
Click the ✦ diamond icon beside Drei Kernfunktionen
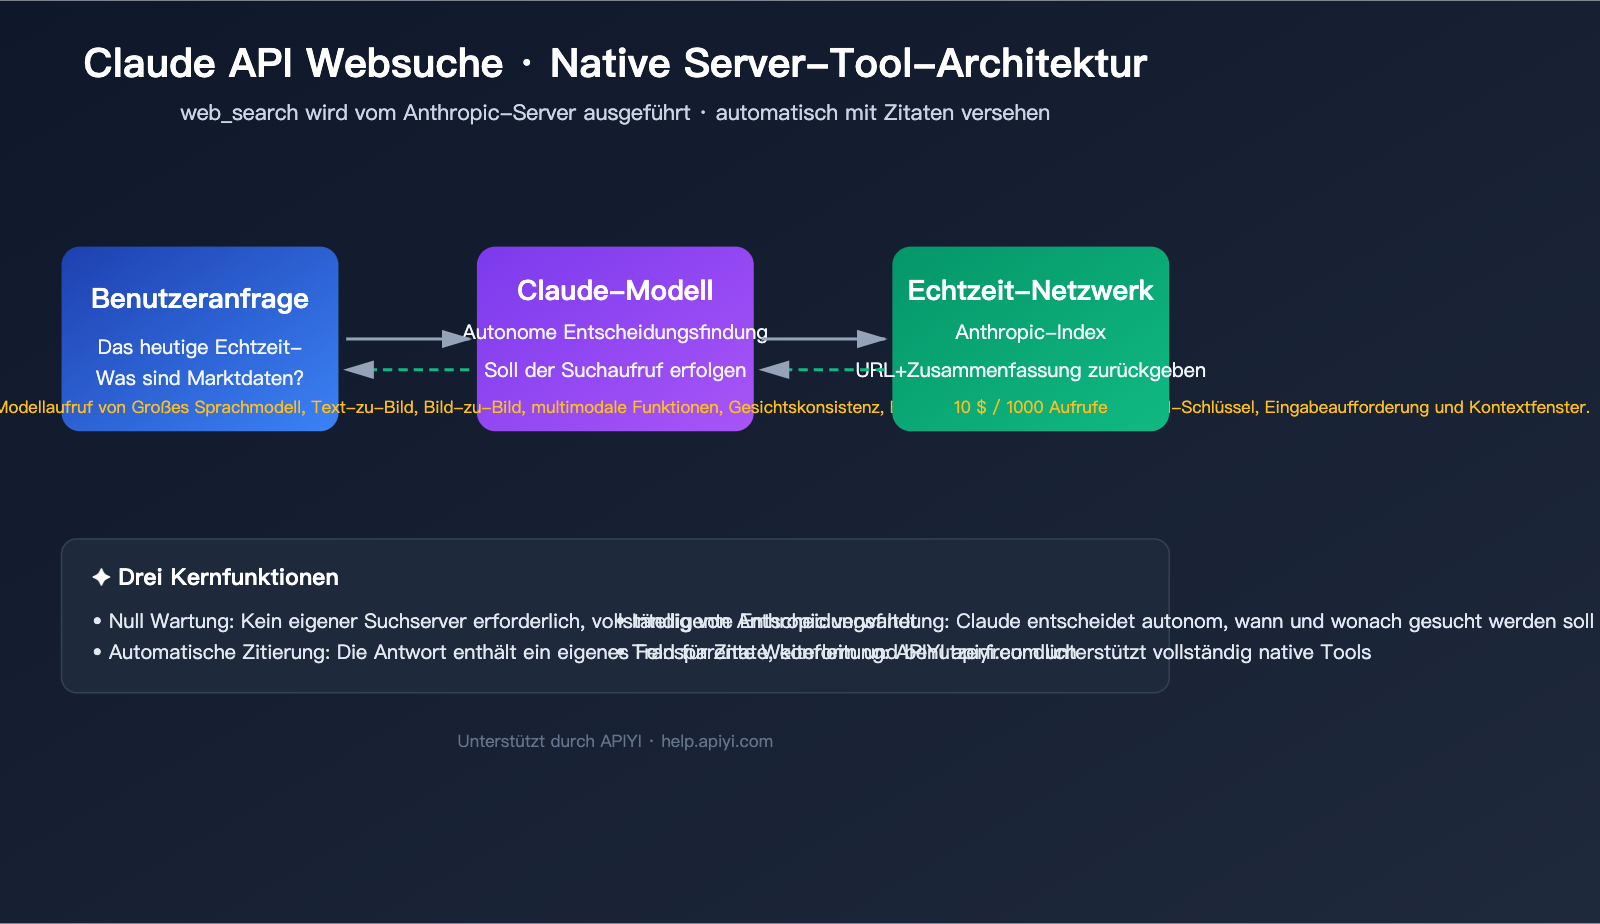tap(100, 577)
